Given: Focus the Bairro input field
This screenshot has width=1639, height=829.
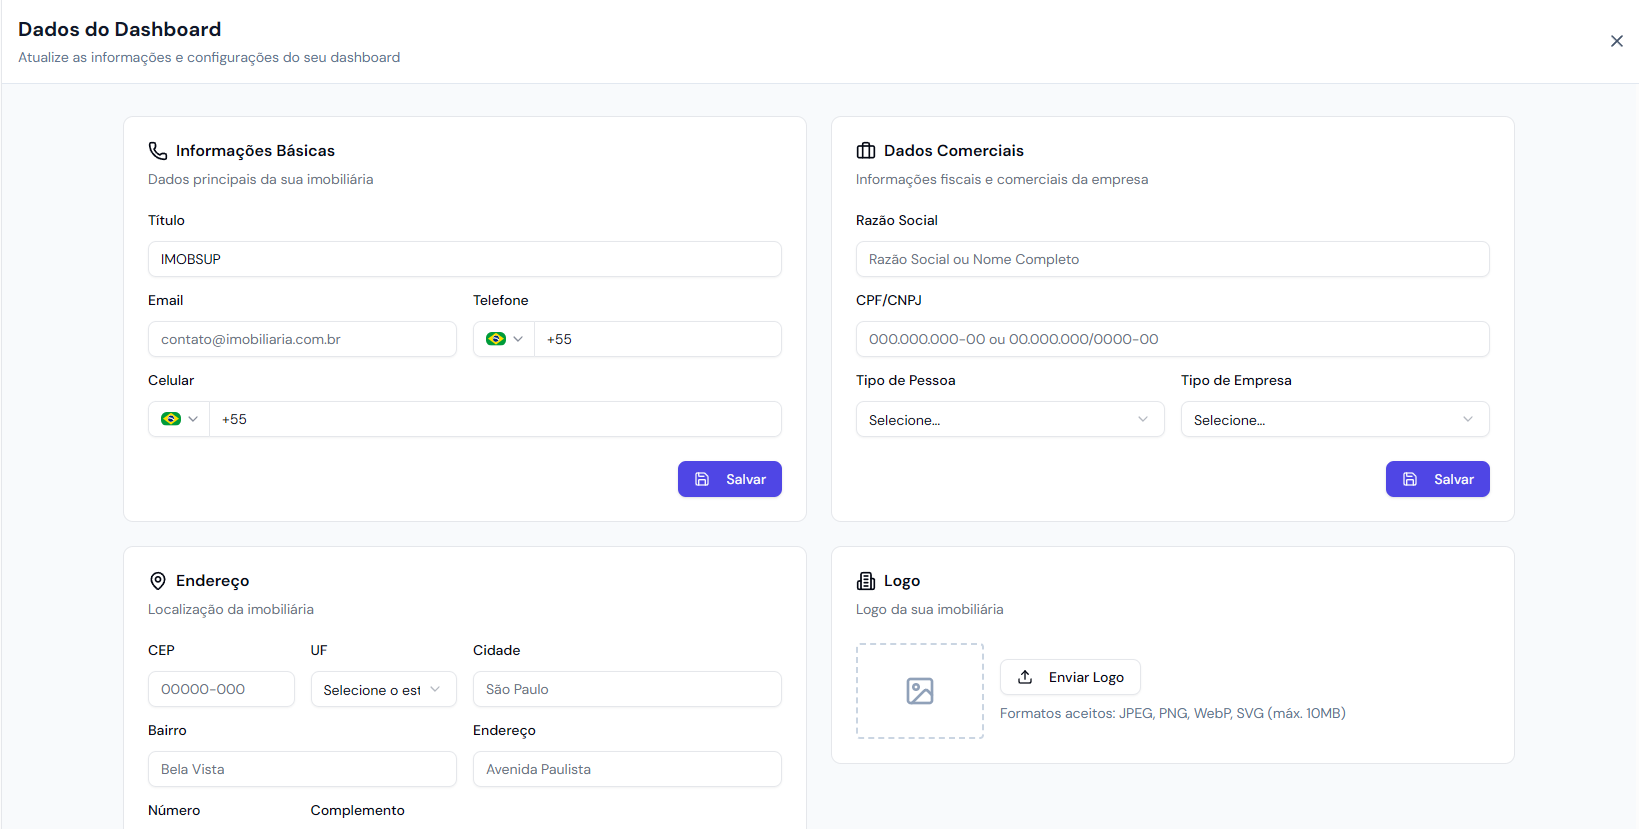Looking at the screenshot, I should click(302, 769).
